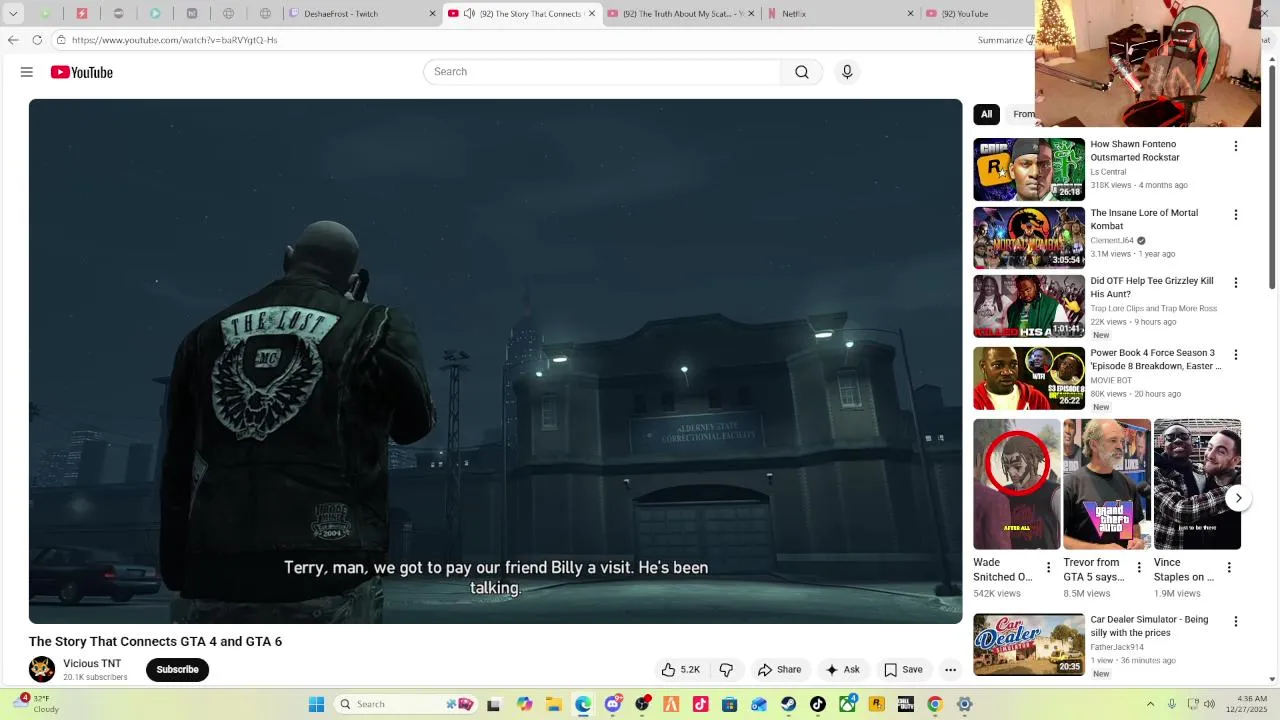Screen dimensions: 1280x720
Task: Reload the page
Action: [37, 40]
